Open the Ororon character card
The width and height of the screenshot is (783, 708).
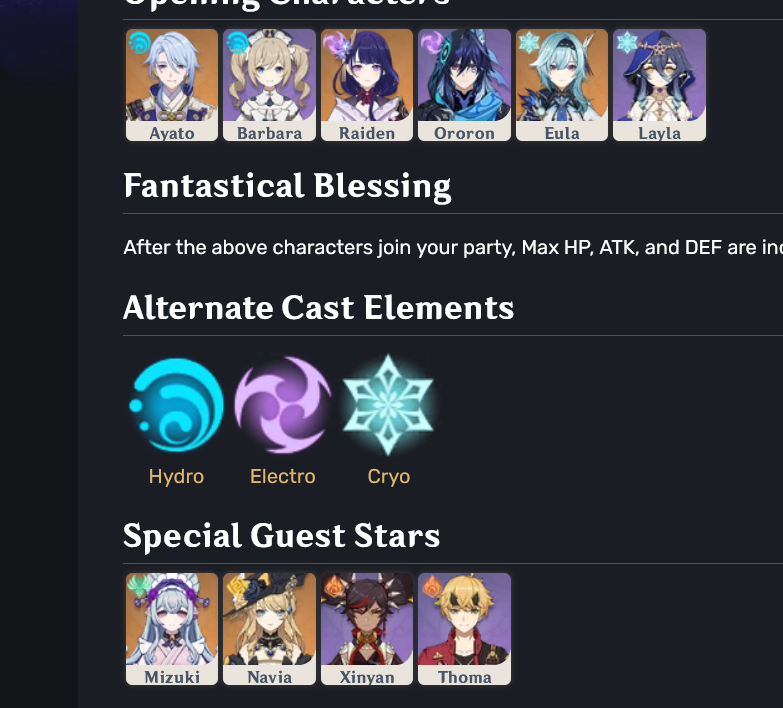click(x=464, y=85)
